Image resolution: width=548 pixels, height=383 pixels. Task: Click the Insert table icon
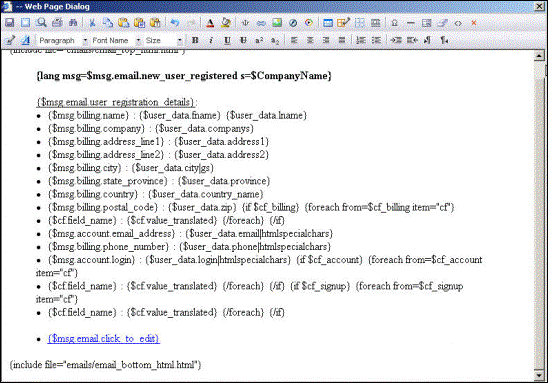click(x=328, y=23)
